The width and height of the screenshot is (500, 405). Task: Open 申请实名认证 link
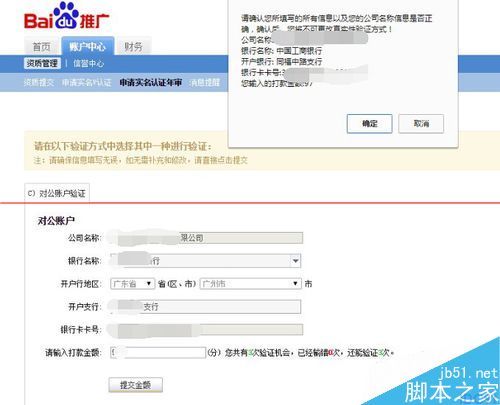(87, 82)
